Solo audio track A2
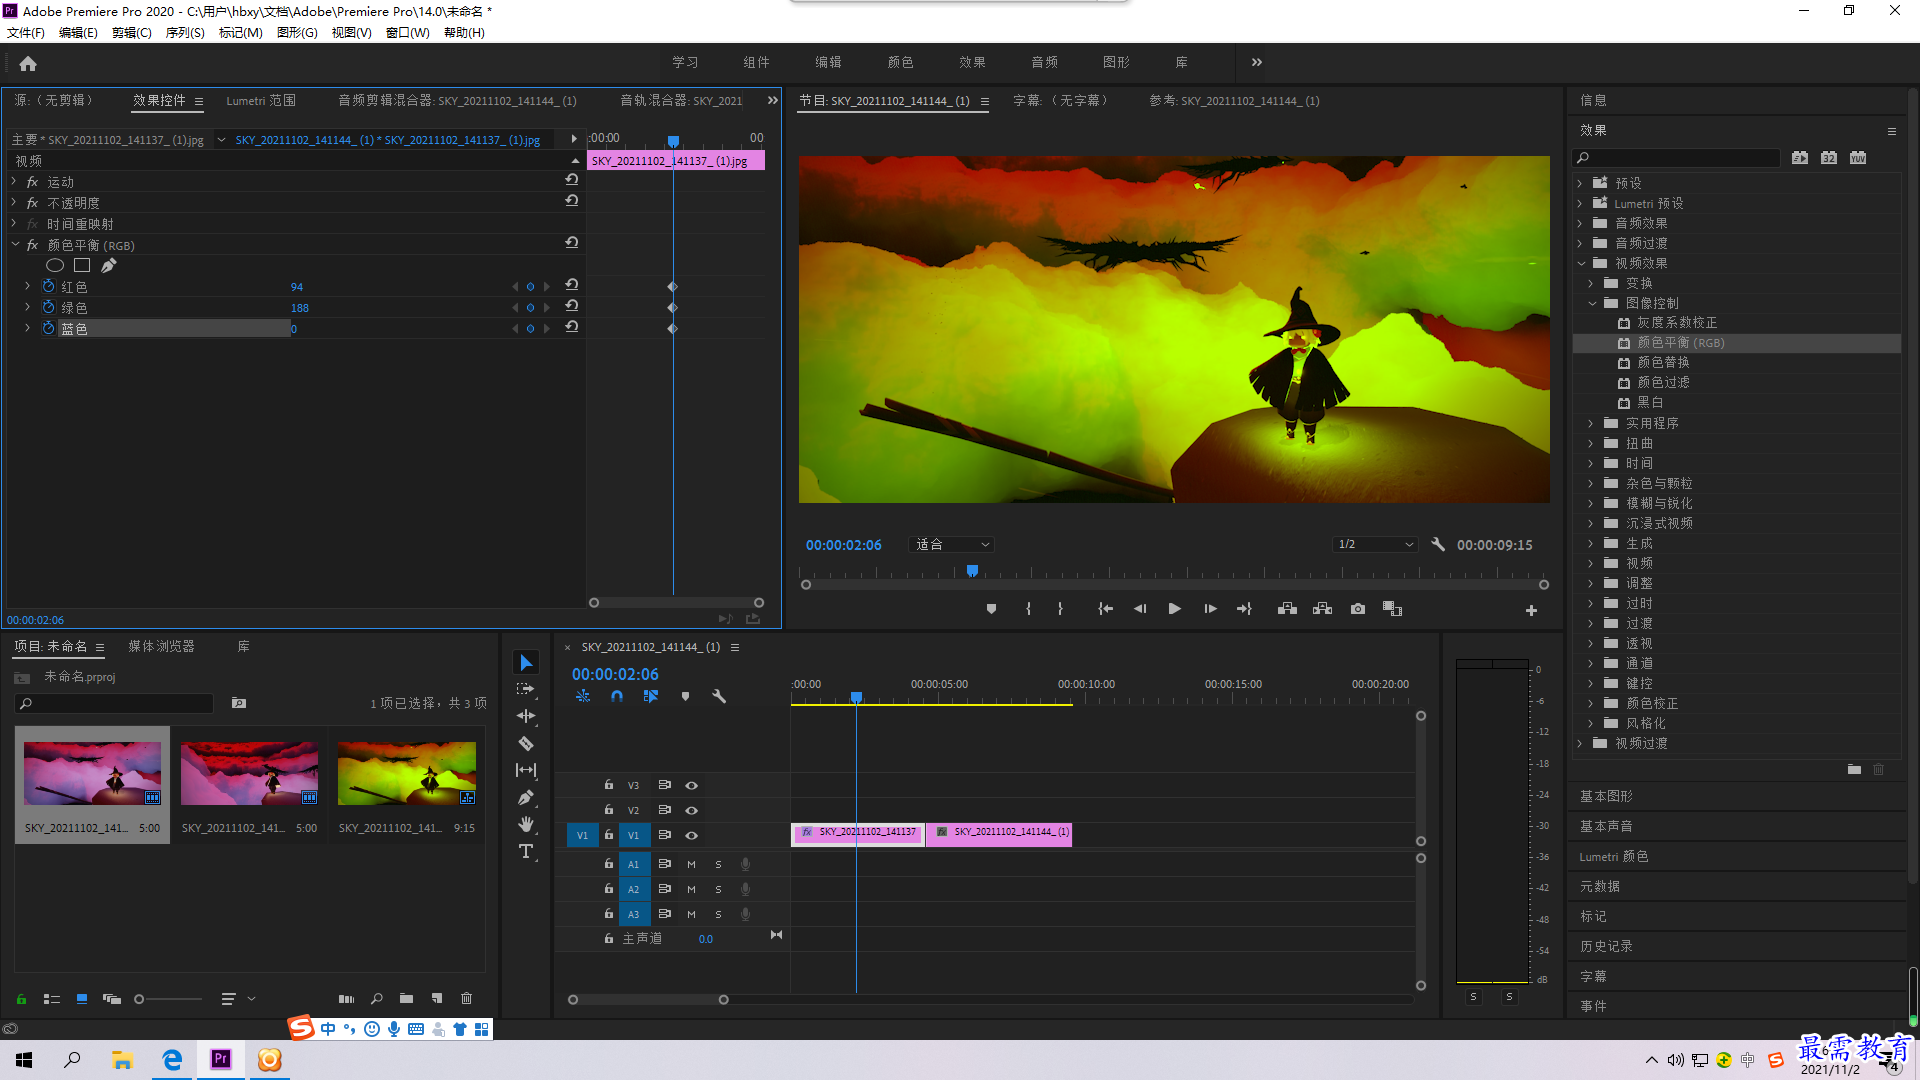Screen dimensions: 1920x1080 click(718, 889)
